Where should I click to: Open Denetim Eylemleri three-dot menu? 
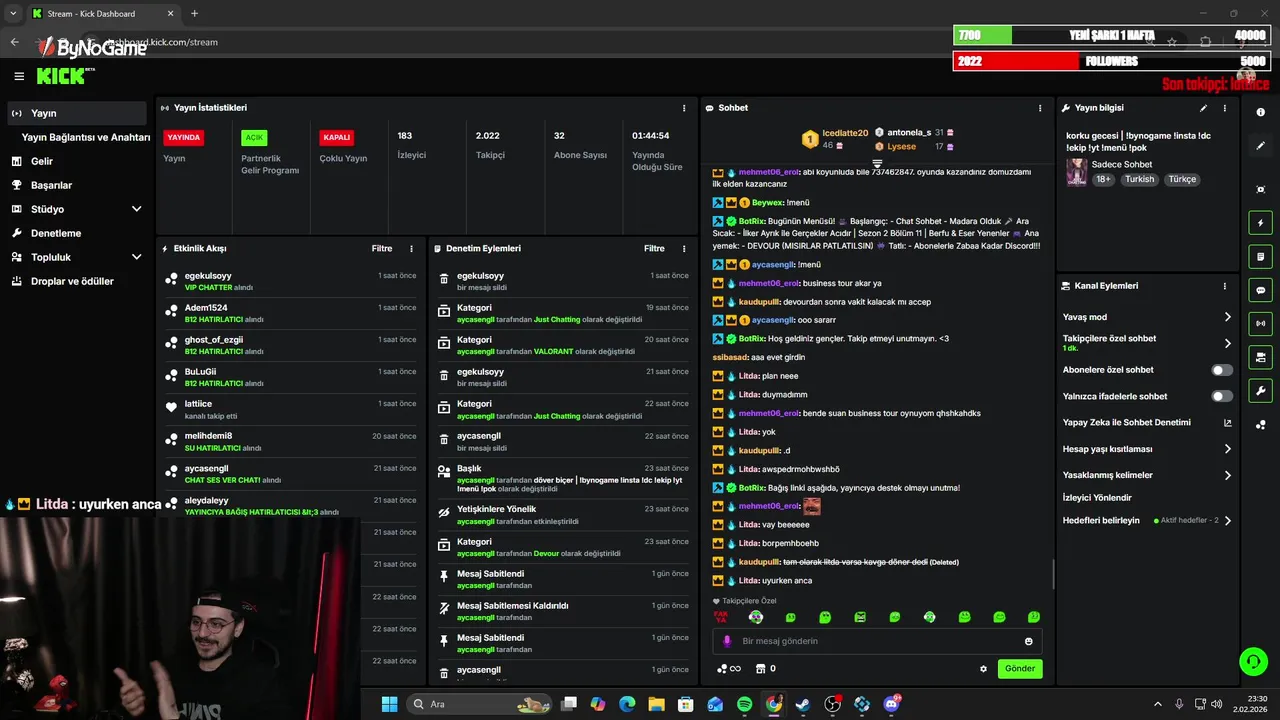coord(684,248)
